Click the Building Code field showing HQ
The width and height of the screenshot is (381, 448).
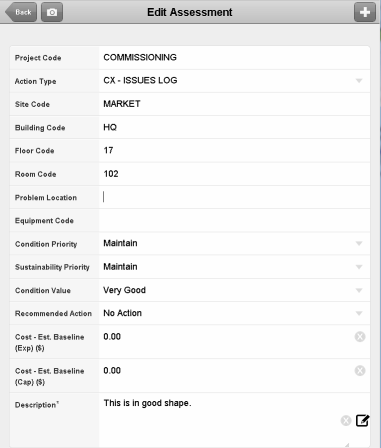tap(234, 127)
